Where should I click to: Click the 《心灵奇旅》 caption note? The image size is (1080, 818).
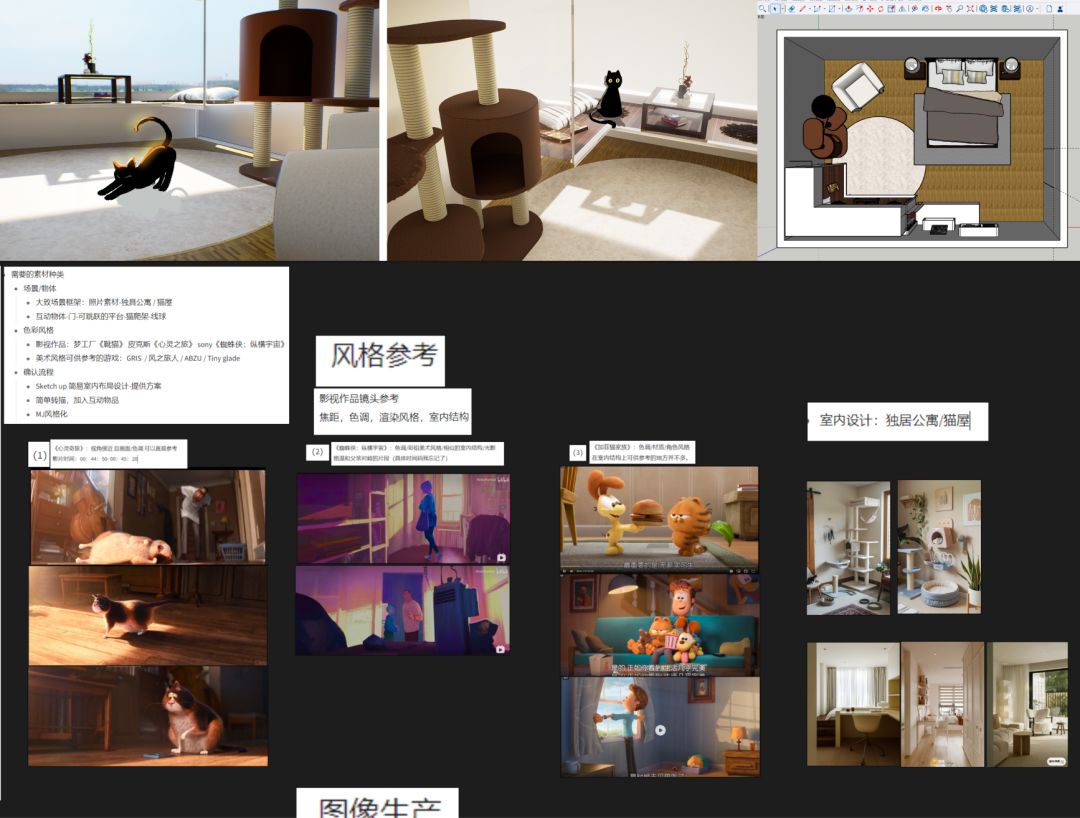(x=118, y=453)
